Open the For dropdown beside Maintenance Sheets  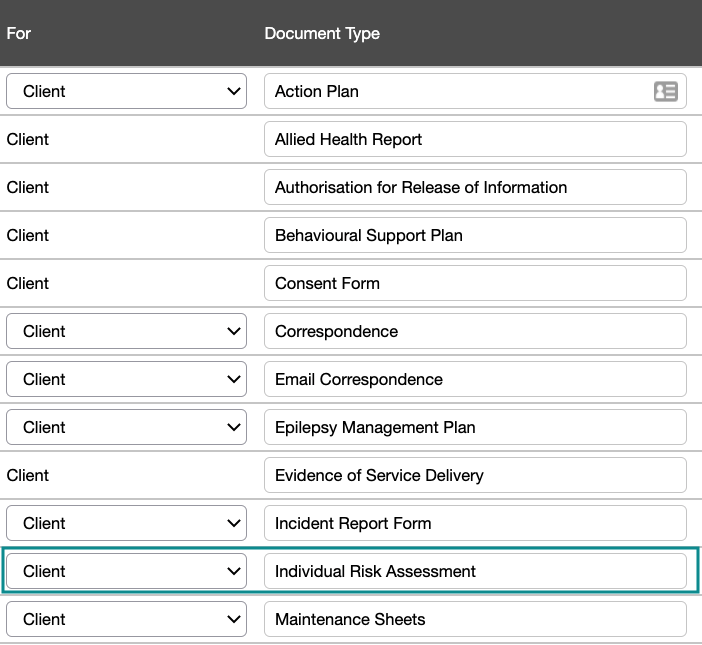tap(126, 619)
